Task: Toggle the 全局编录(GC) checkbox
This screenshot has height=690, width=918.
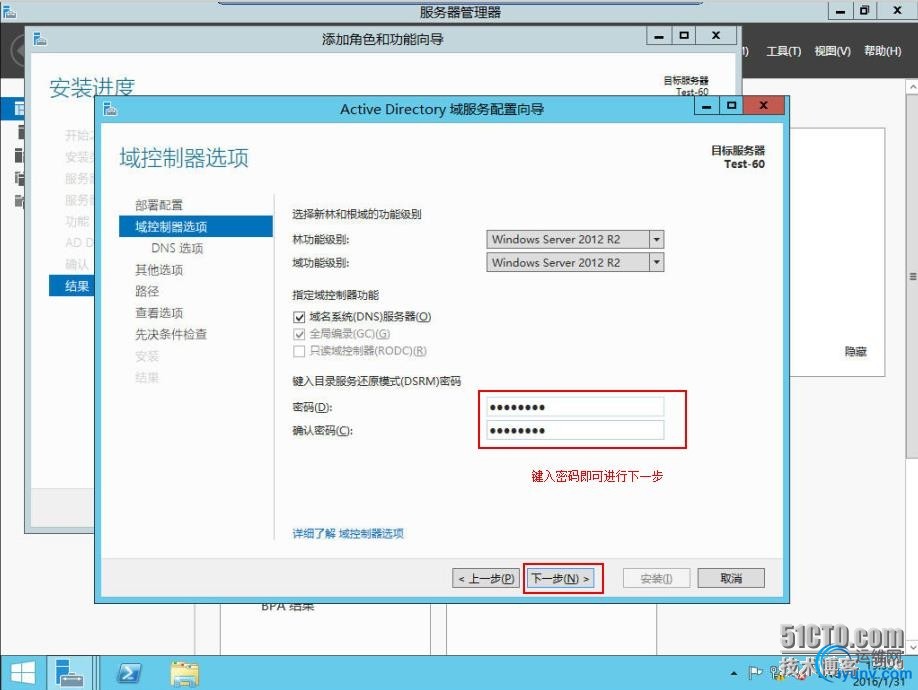Action: [x=299, y=334]
